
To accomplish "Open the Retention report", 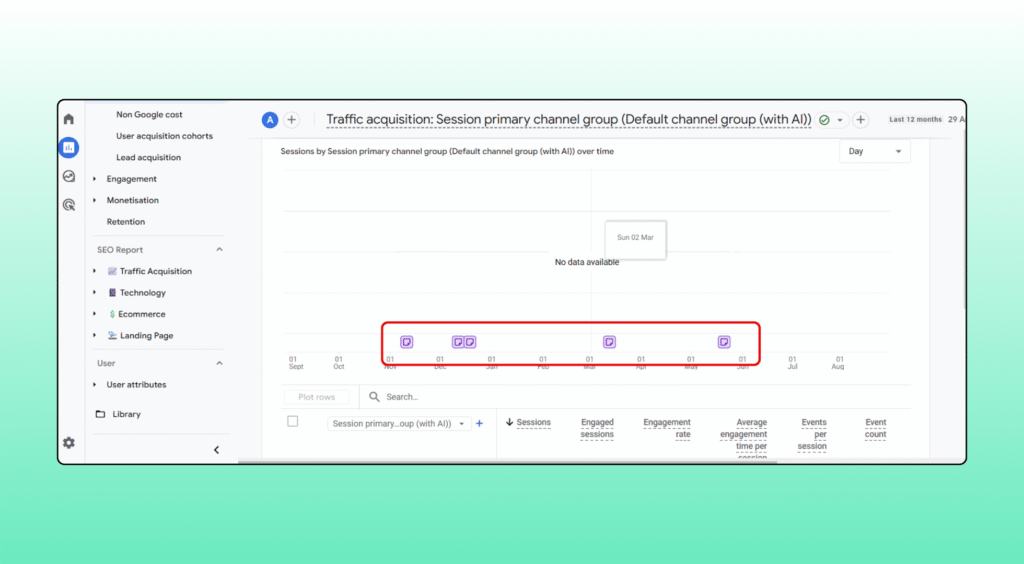I will point(126,222).
